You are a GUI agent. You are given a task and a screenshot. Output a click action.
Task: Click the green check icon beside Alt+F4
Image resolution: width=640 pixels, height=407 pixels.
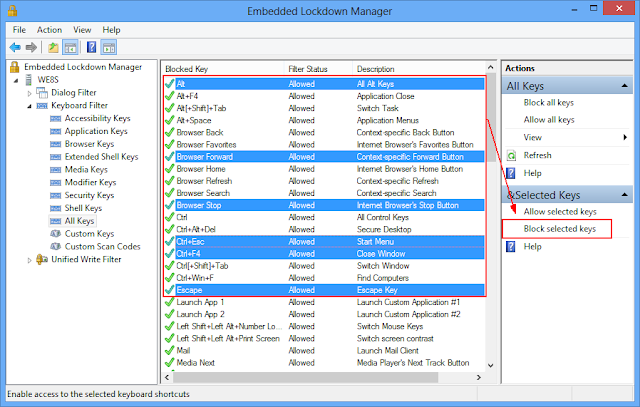click(169, 96)
